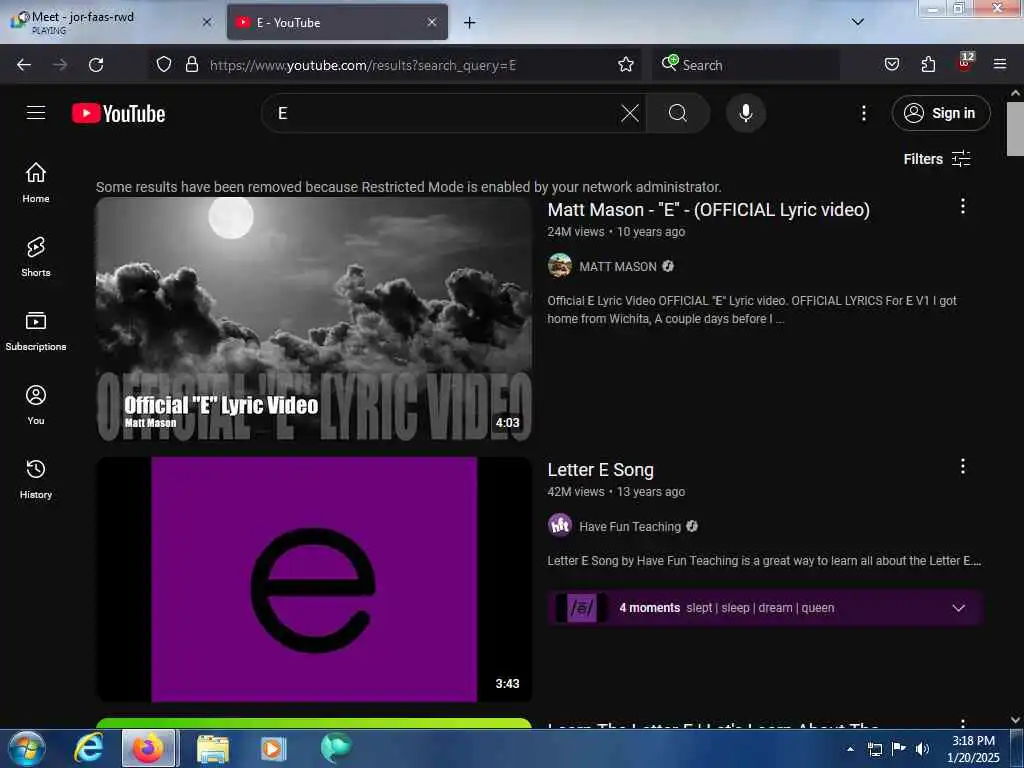1024x768 pixels.
Task: Open the search Filters
Action: [x=937, y=159]
